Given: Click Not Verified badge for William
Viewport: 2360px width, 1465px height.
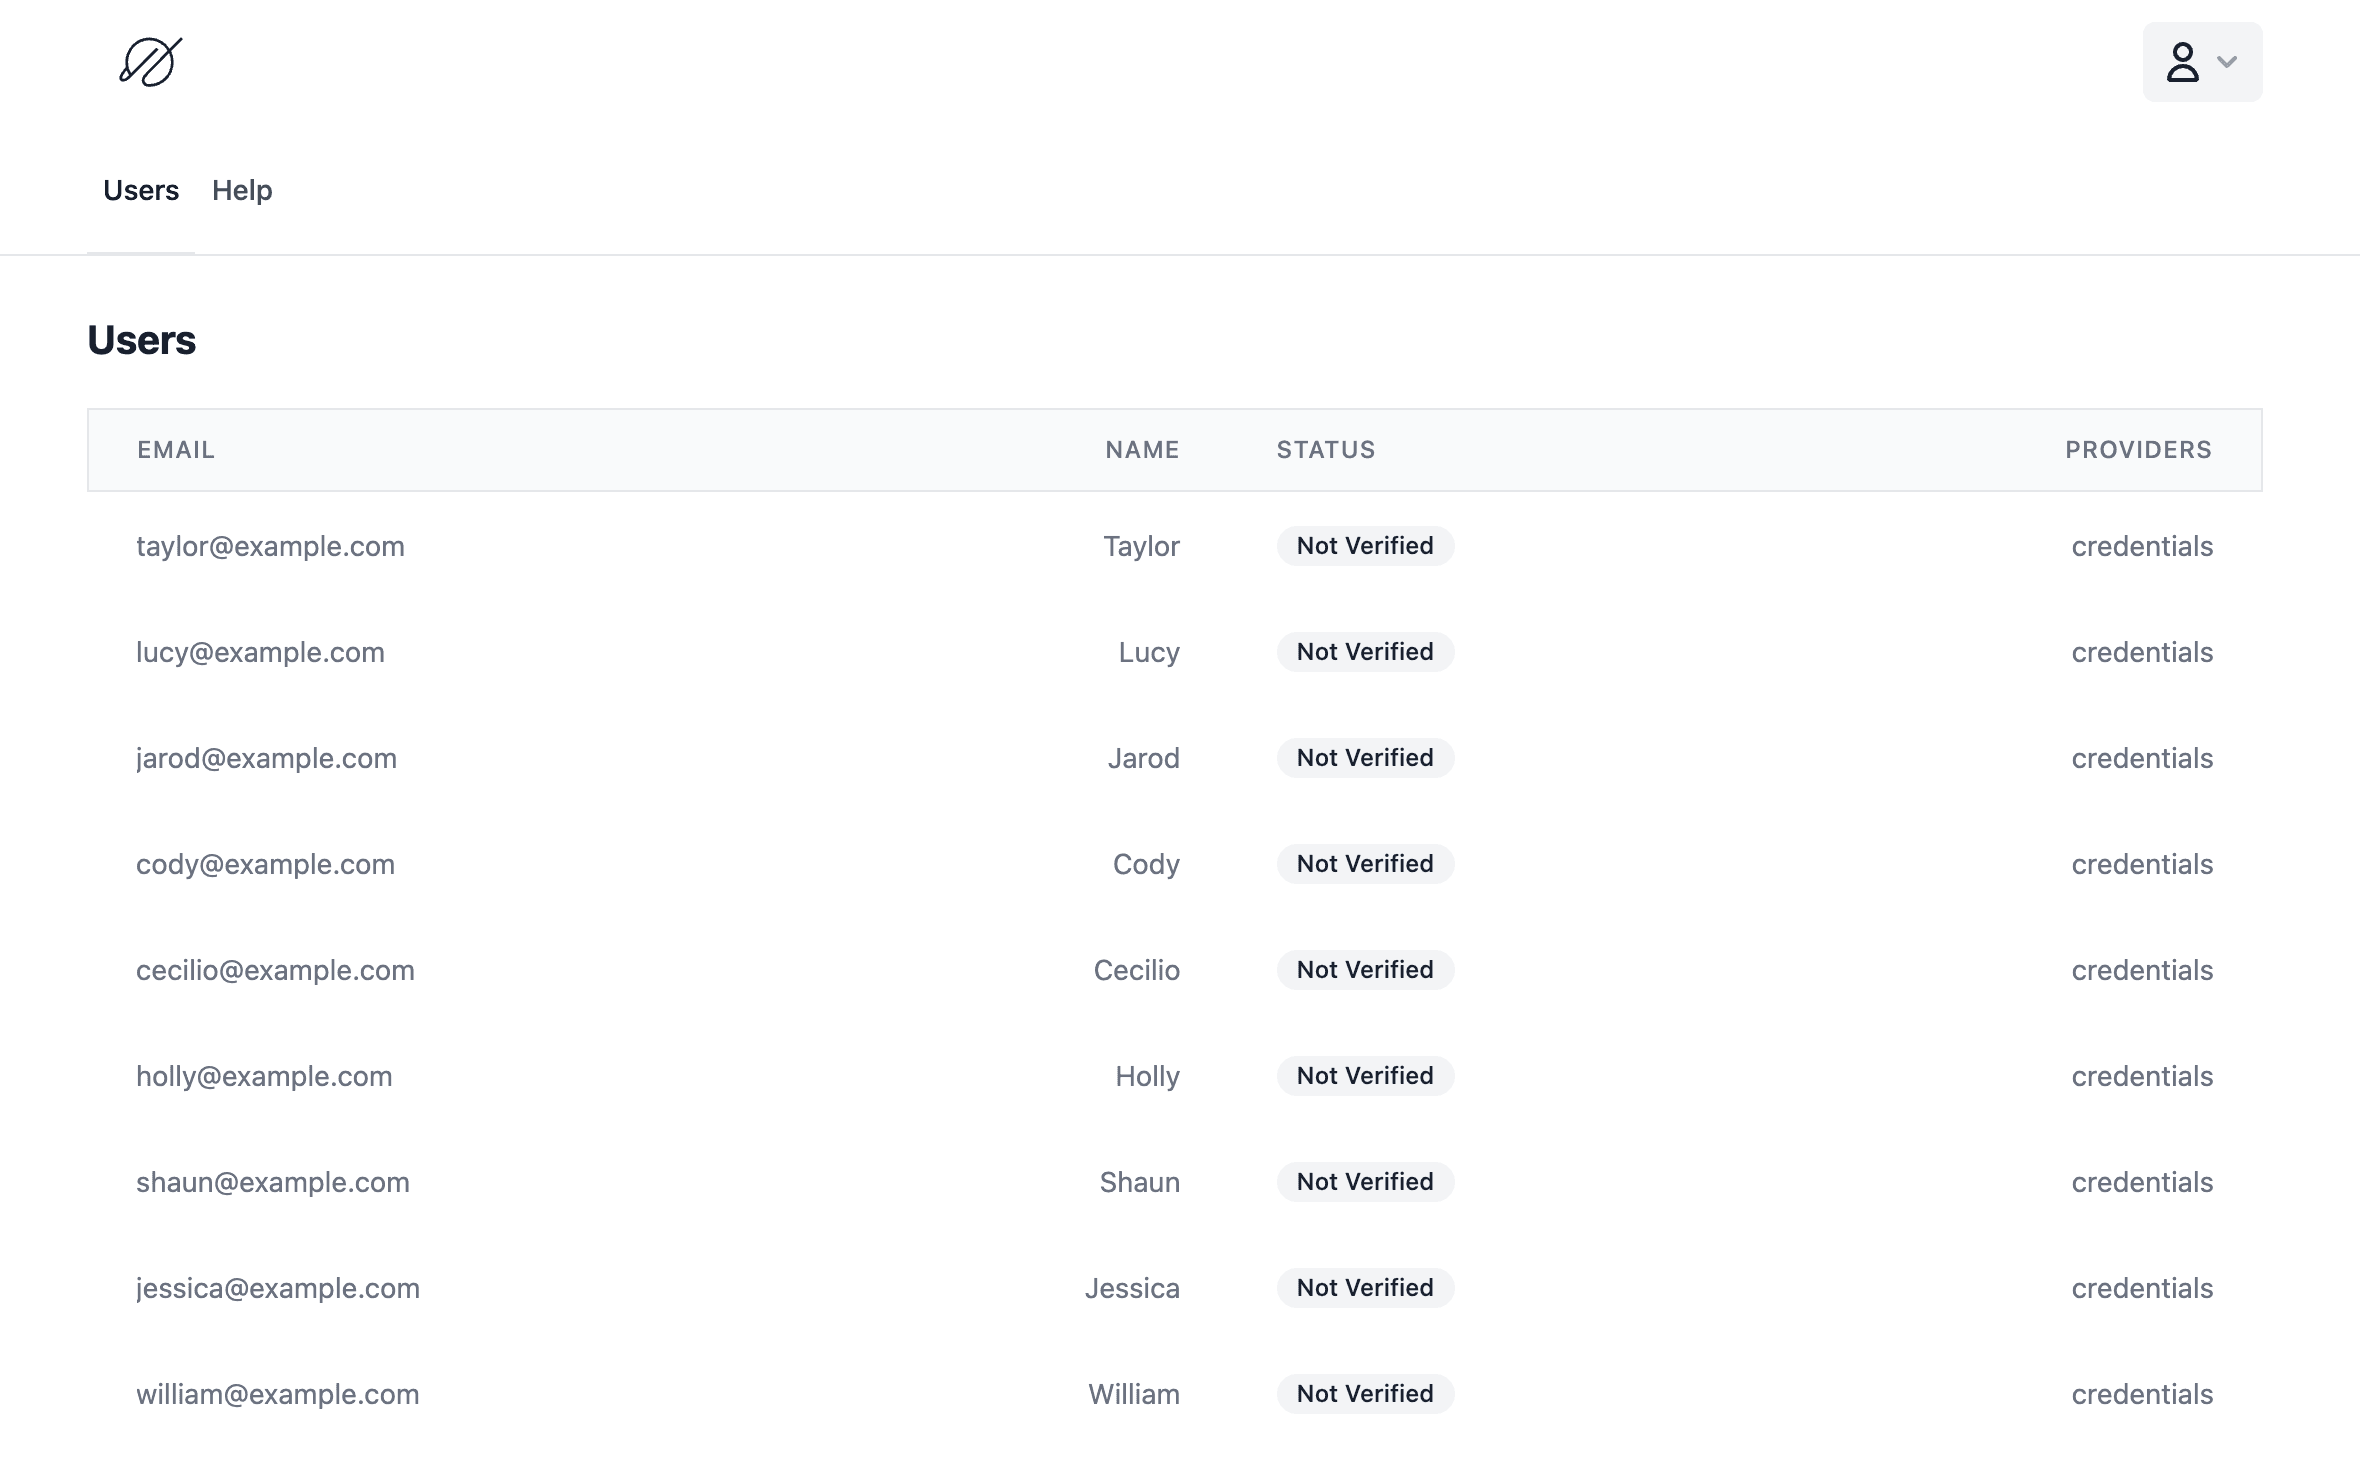Looking at the screenshot, I should pyautogui.click(x=1365, y=1392).
